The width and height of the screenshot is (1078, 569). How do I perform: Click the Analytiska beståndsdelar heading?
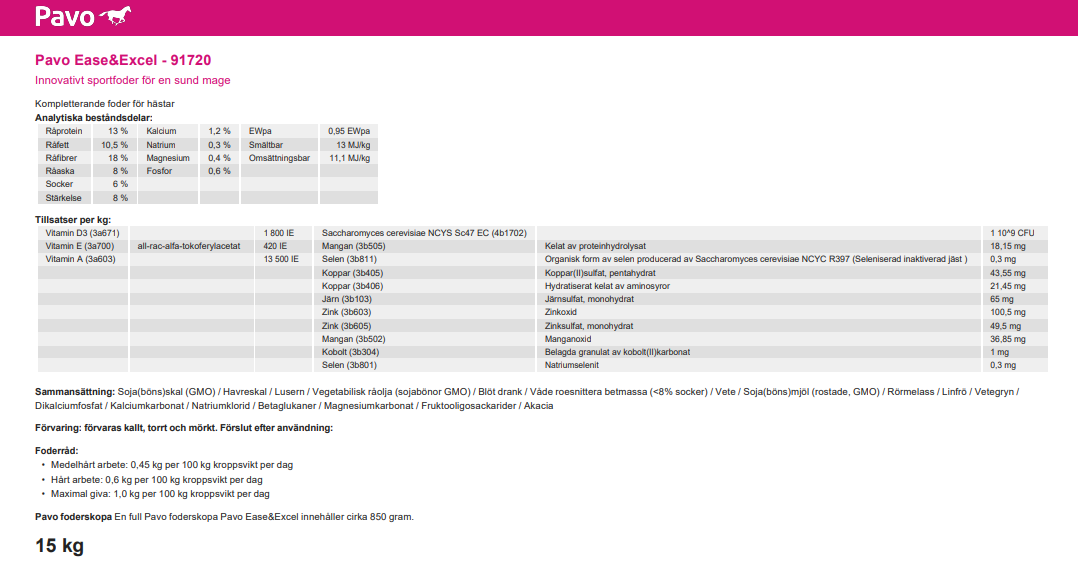pos(94,118)
